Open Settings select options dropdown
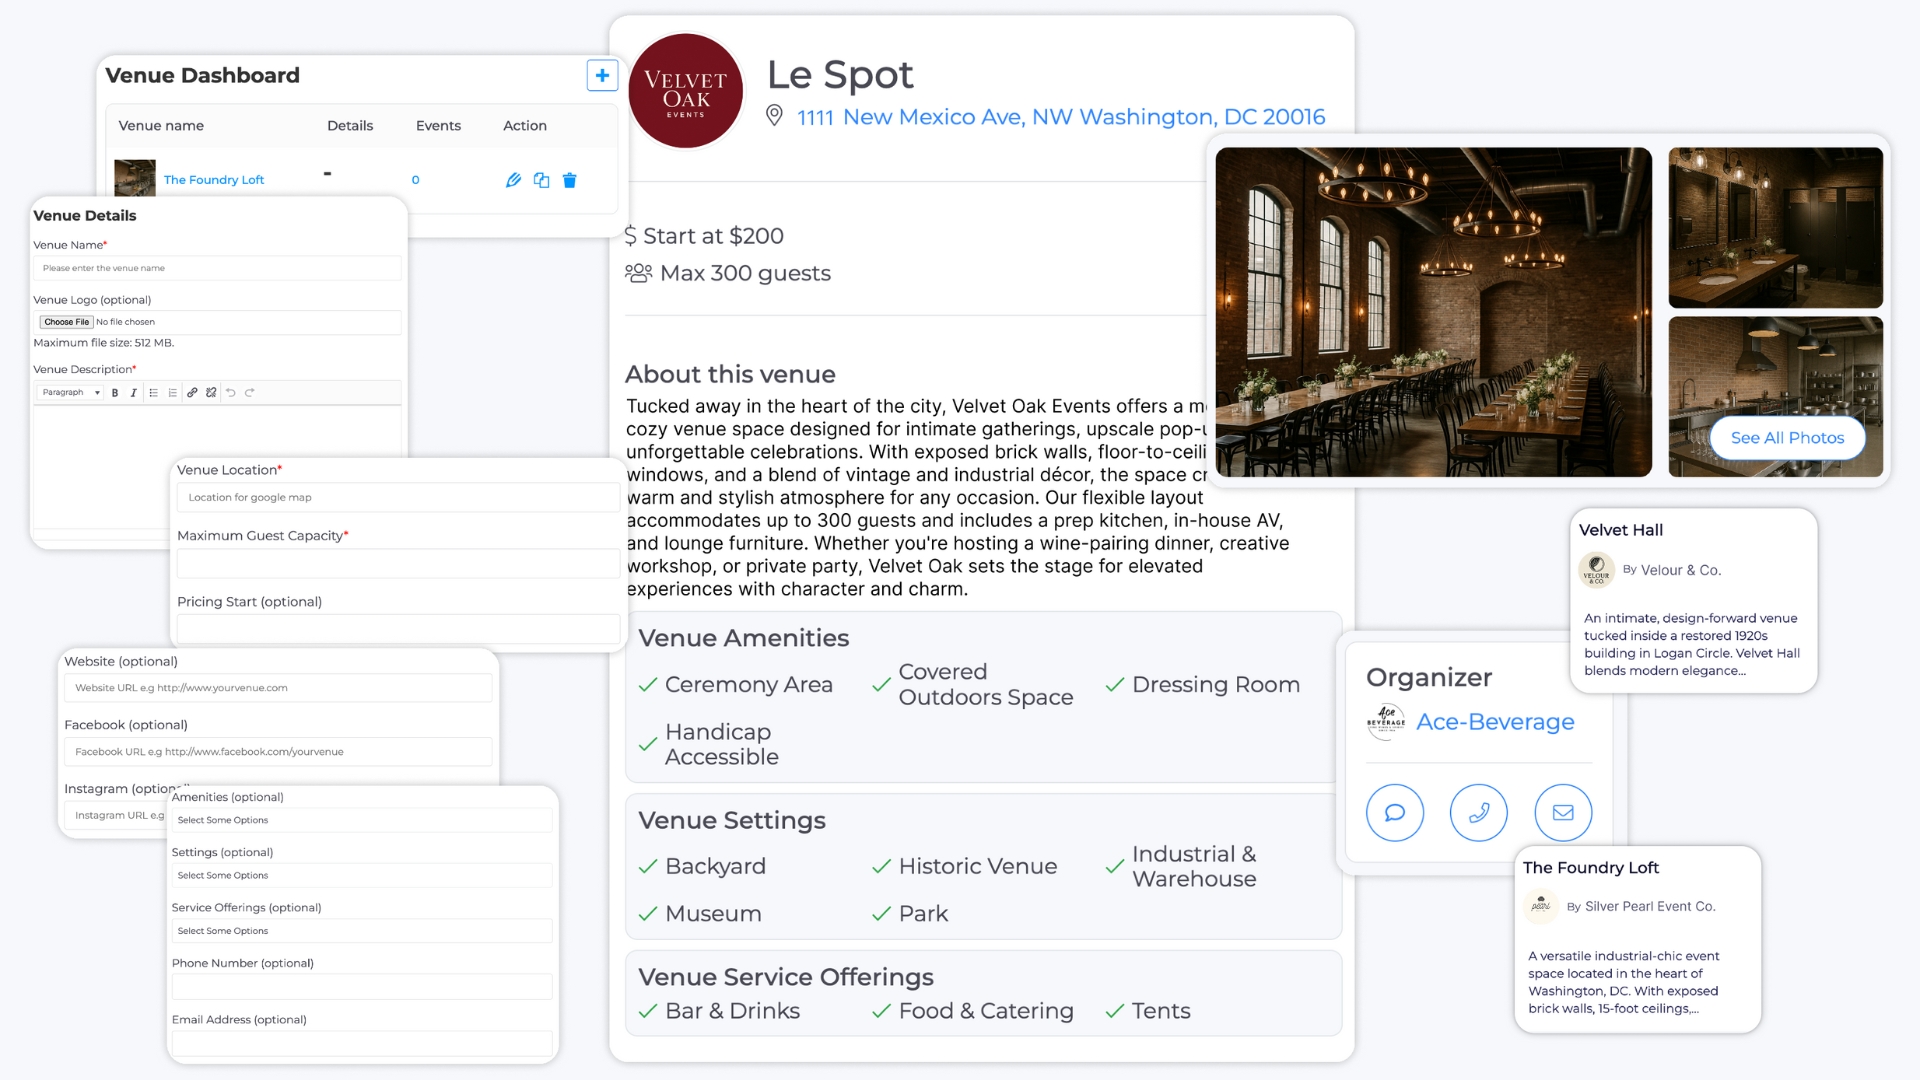 coord(361,875)
